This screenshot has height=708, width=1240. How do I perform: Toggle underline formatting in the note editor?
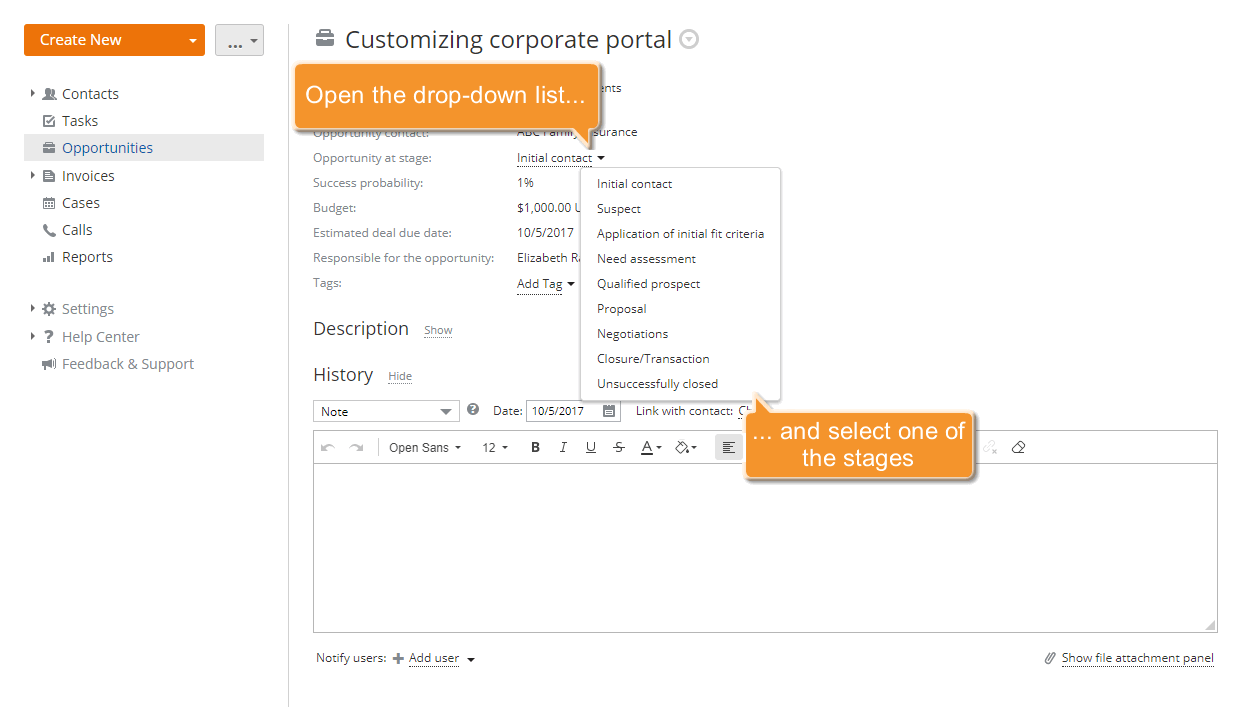[x=591, y=447]
